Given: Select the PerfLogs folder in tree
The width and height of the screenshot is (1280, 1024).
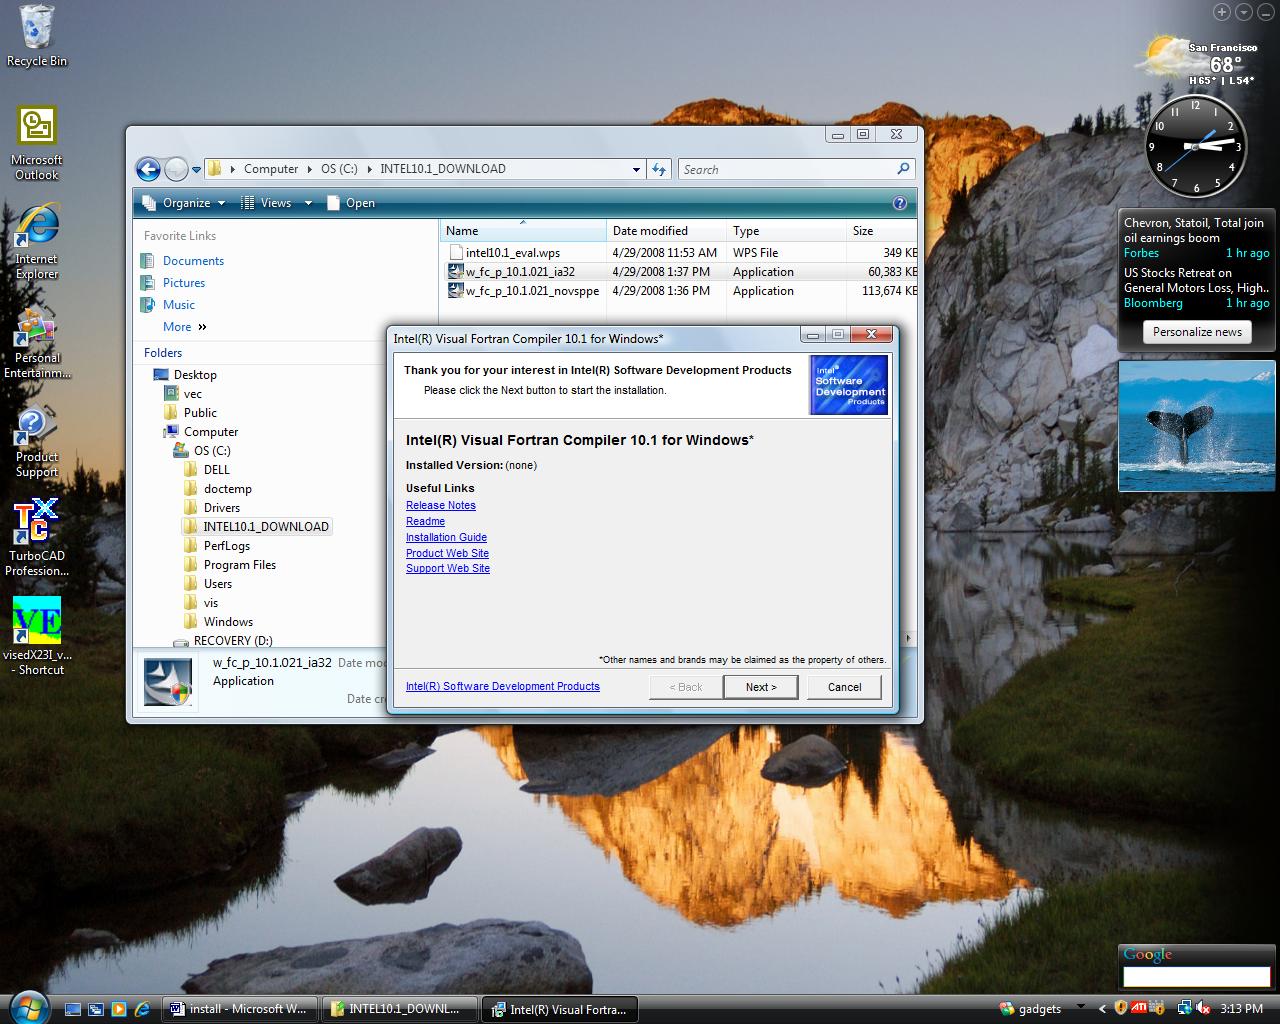Looking at the screenshot, I should [x=226, y=546].
